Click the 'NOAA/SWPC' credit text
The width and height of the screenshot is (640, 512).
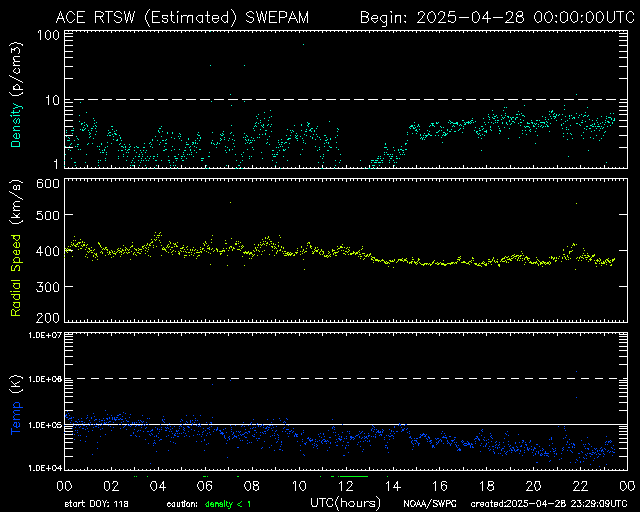point(429,504)
